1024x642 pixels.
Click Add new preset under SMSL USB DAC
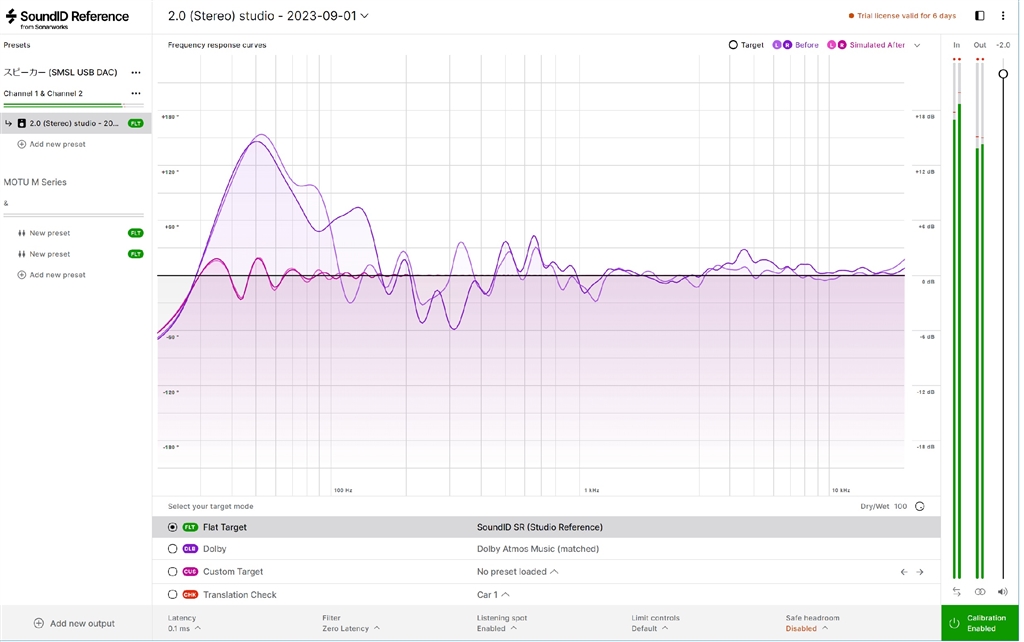52,144
